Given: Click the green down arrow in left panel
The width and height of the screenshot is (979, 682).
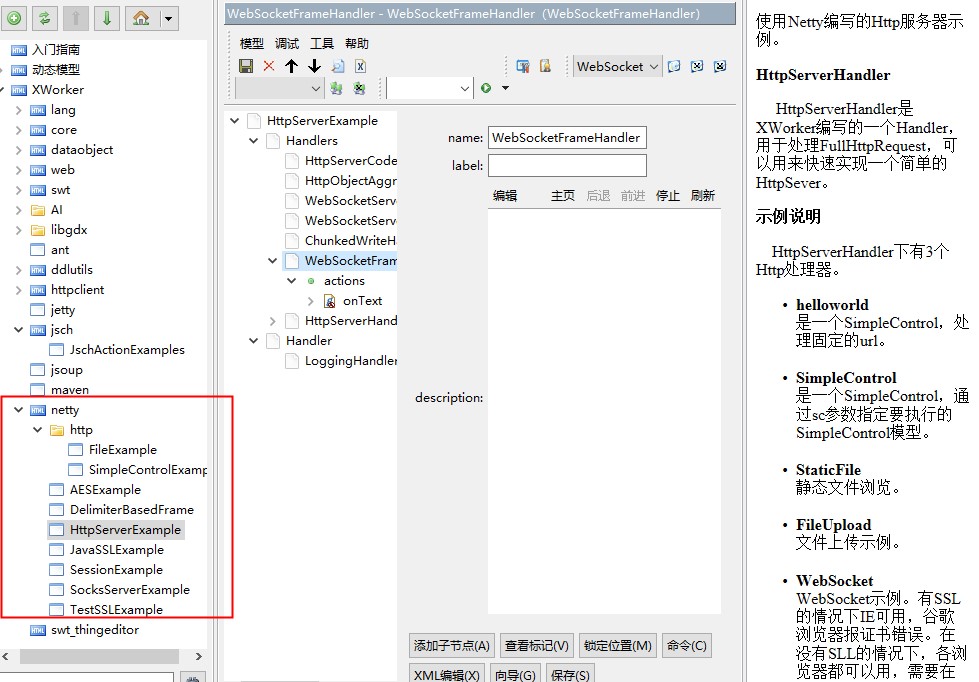Looking at the screenshot, I should (x=107, y=18).
